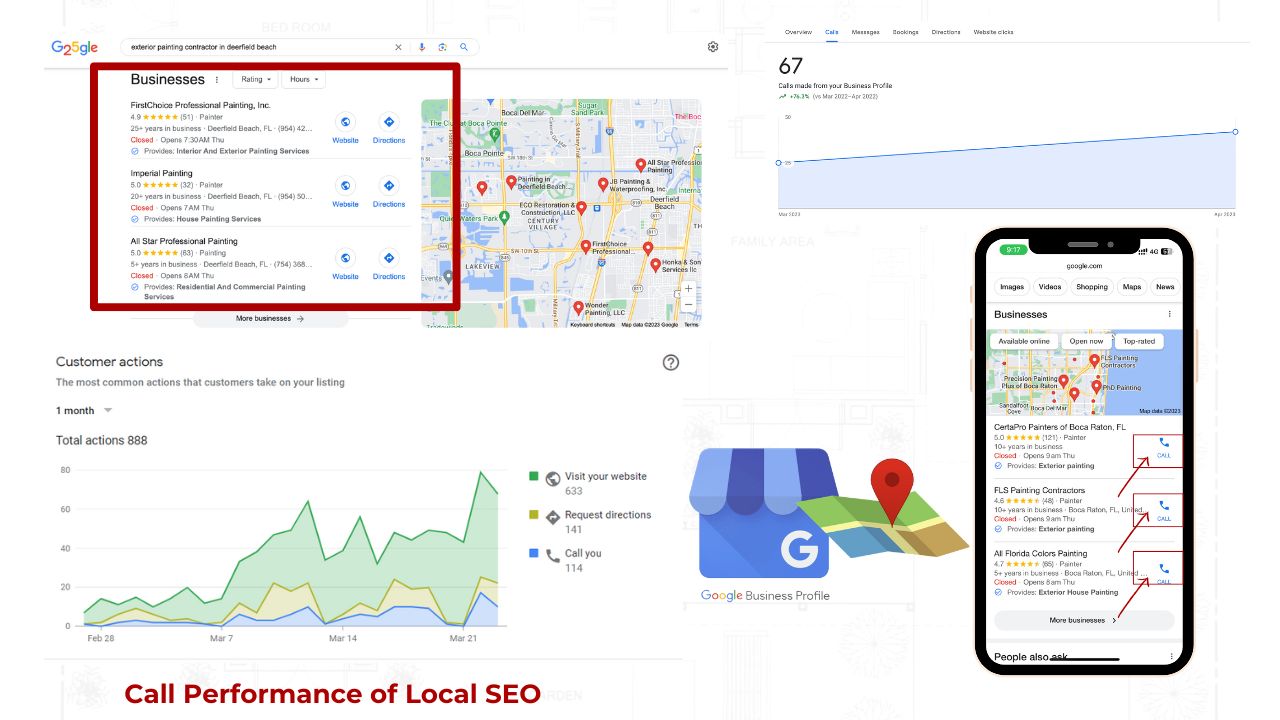Zoom out the map with the minus button
1280x720 pixels.
[688, 304]
